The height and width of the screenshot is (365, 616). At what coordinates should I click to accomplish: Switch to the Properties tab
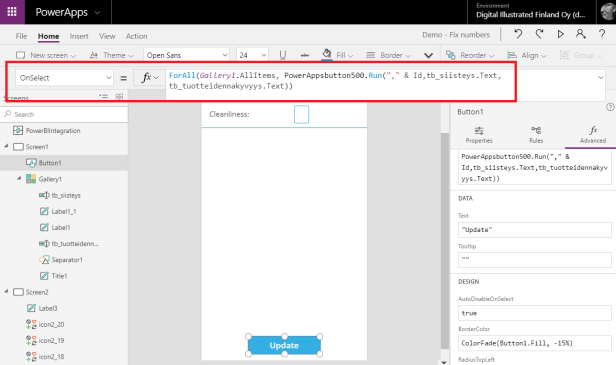479,135
